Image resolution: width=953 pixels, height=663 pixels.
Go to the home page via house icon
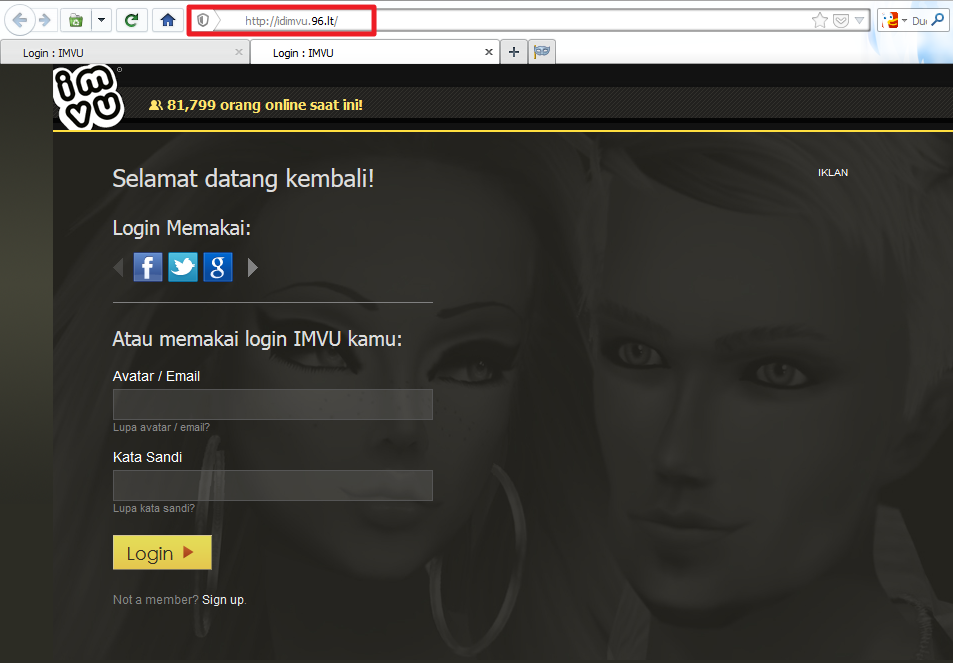(x=168, y=21)
